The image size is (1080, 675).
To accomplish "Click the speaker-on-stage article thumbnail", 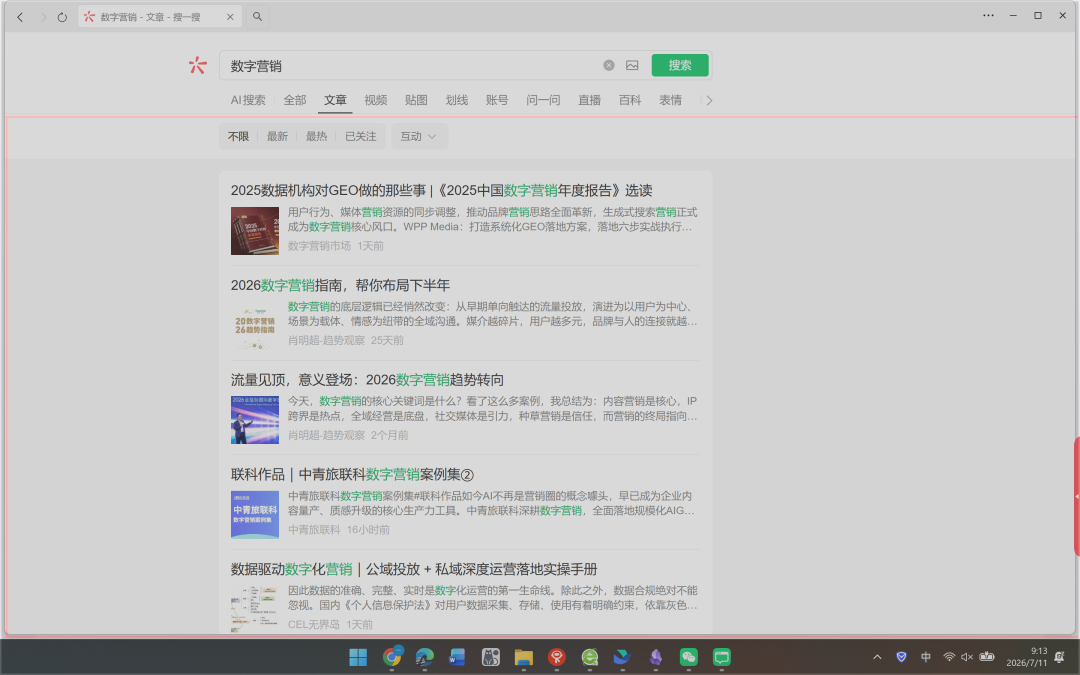I will pos(255,420).
